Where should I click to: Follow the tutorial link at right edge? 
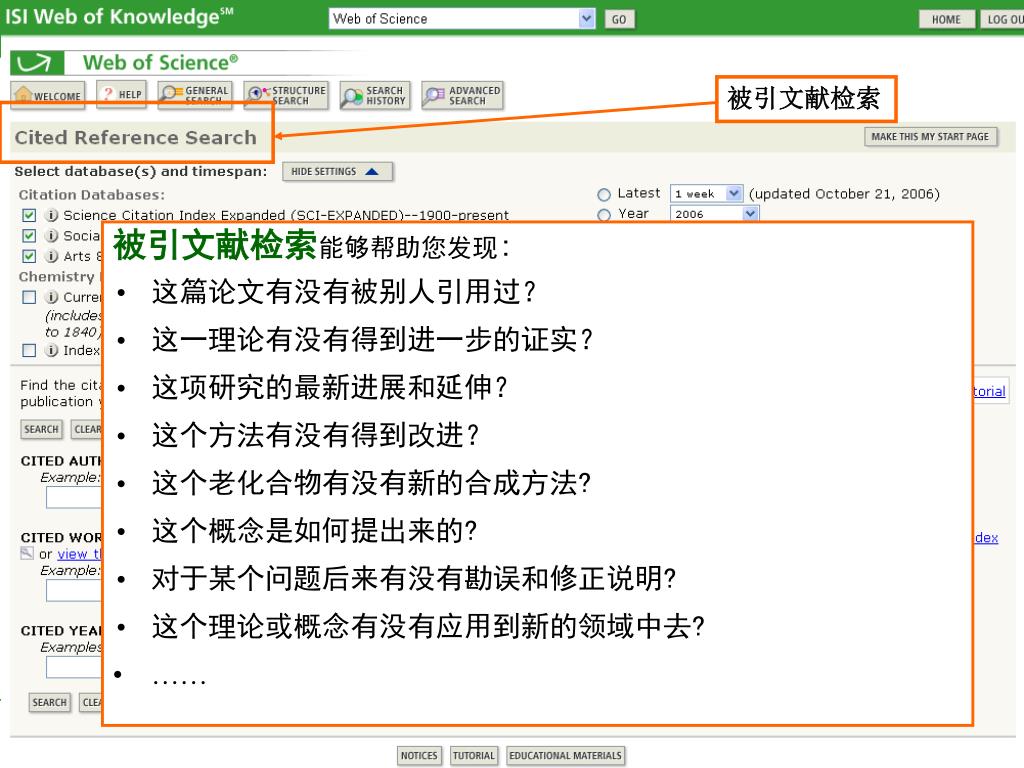tap(989, 391)
